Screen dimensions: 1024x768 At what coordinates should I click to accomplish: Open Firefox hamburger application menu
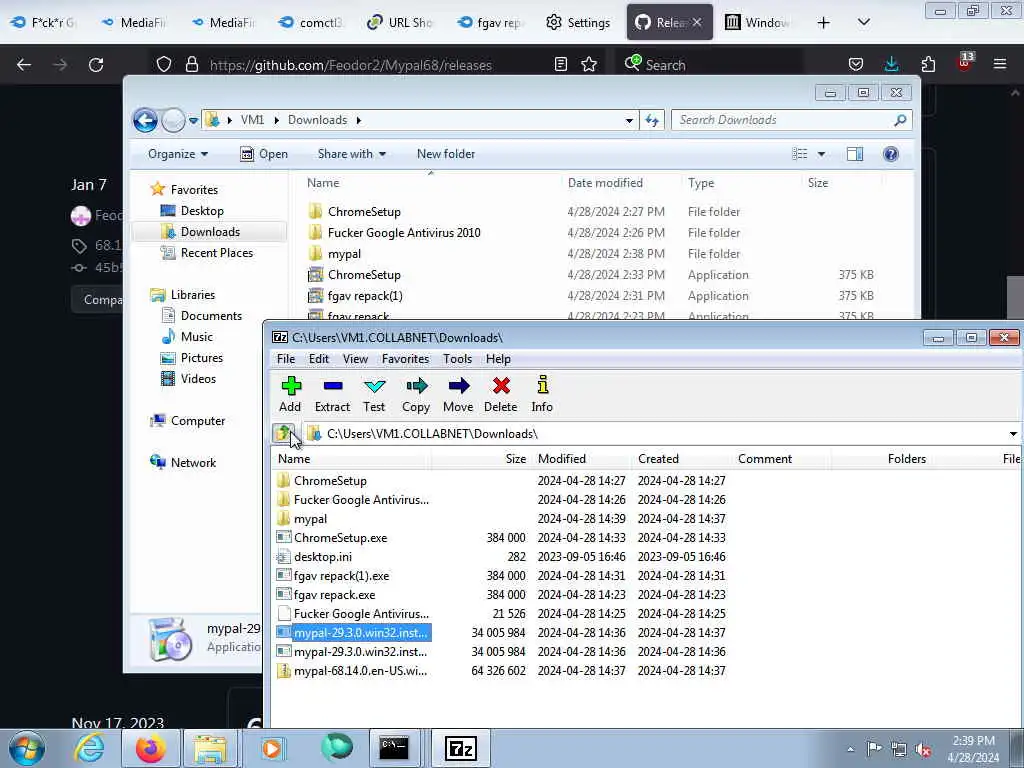(1000, 64)
